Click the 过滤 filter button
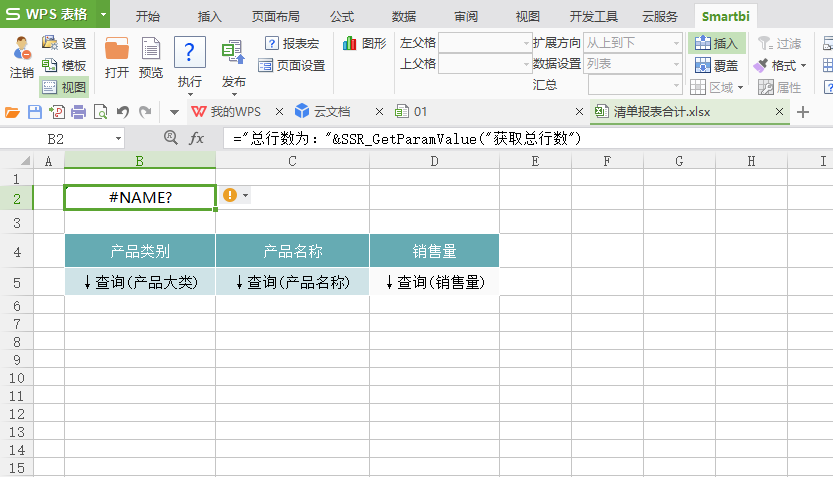833x477 pixels. pos(779,43)
